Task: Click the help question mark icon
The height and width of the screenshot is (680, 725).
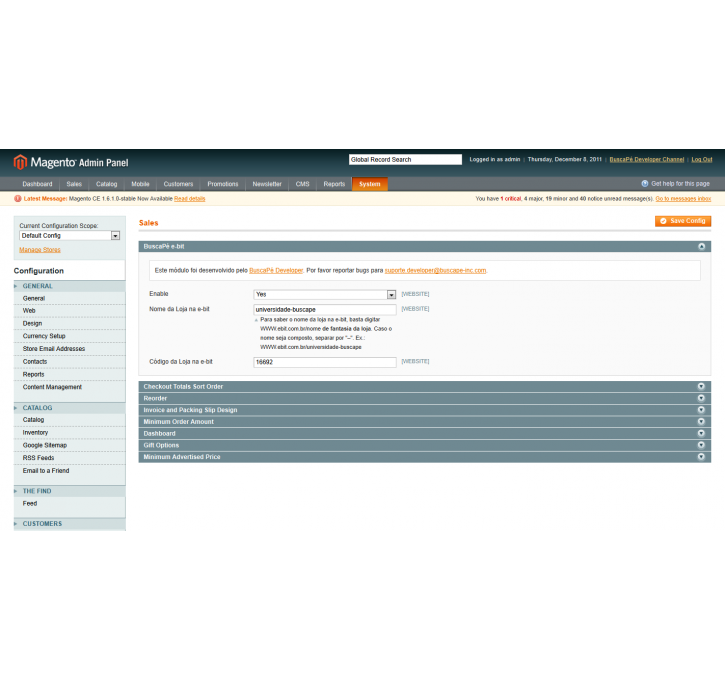Action: click(x=645, y=184)
